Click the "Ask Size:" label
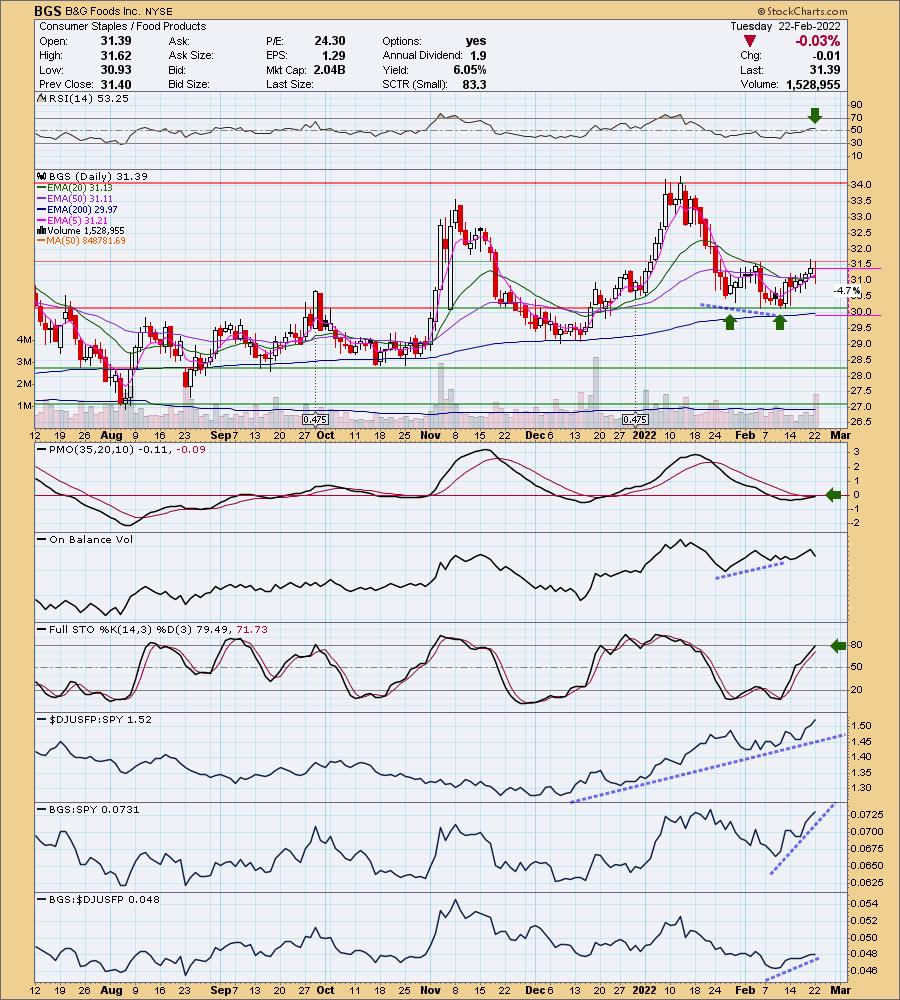The width and height of the screenshot is (900, 1000). coord(191,55)
